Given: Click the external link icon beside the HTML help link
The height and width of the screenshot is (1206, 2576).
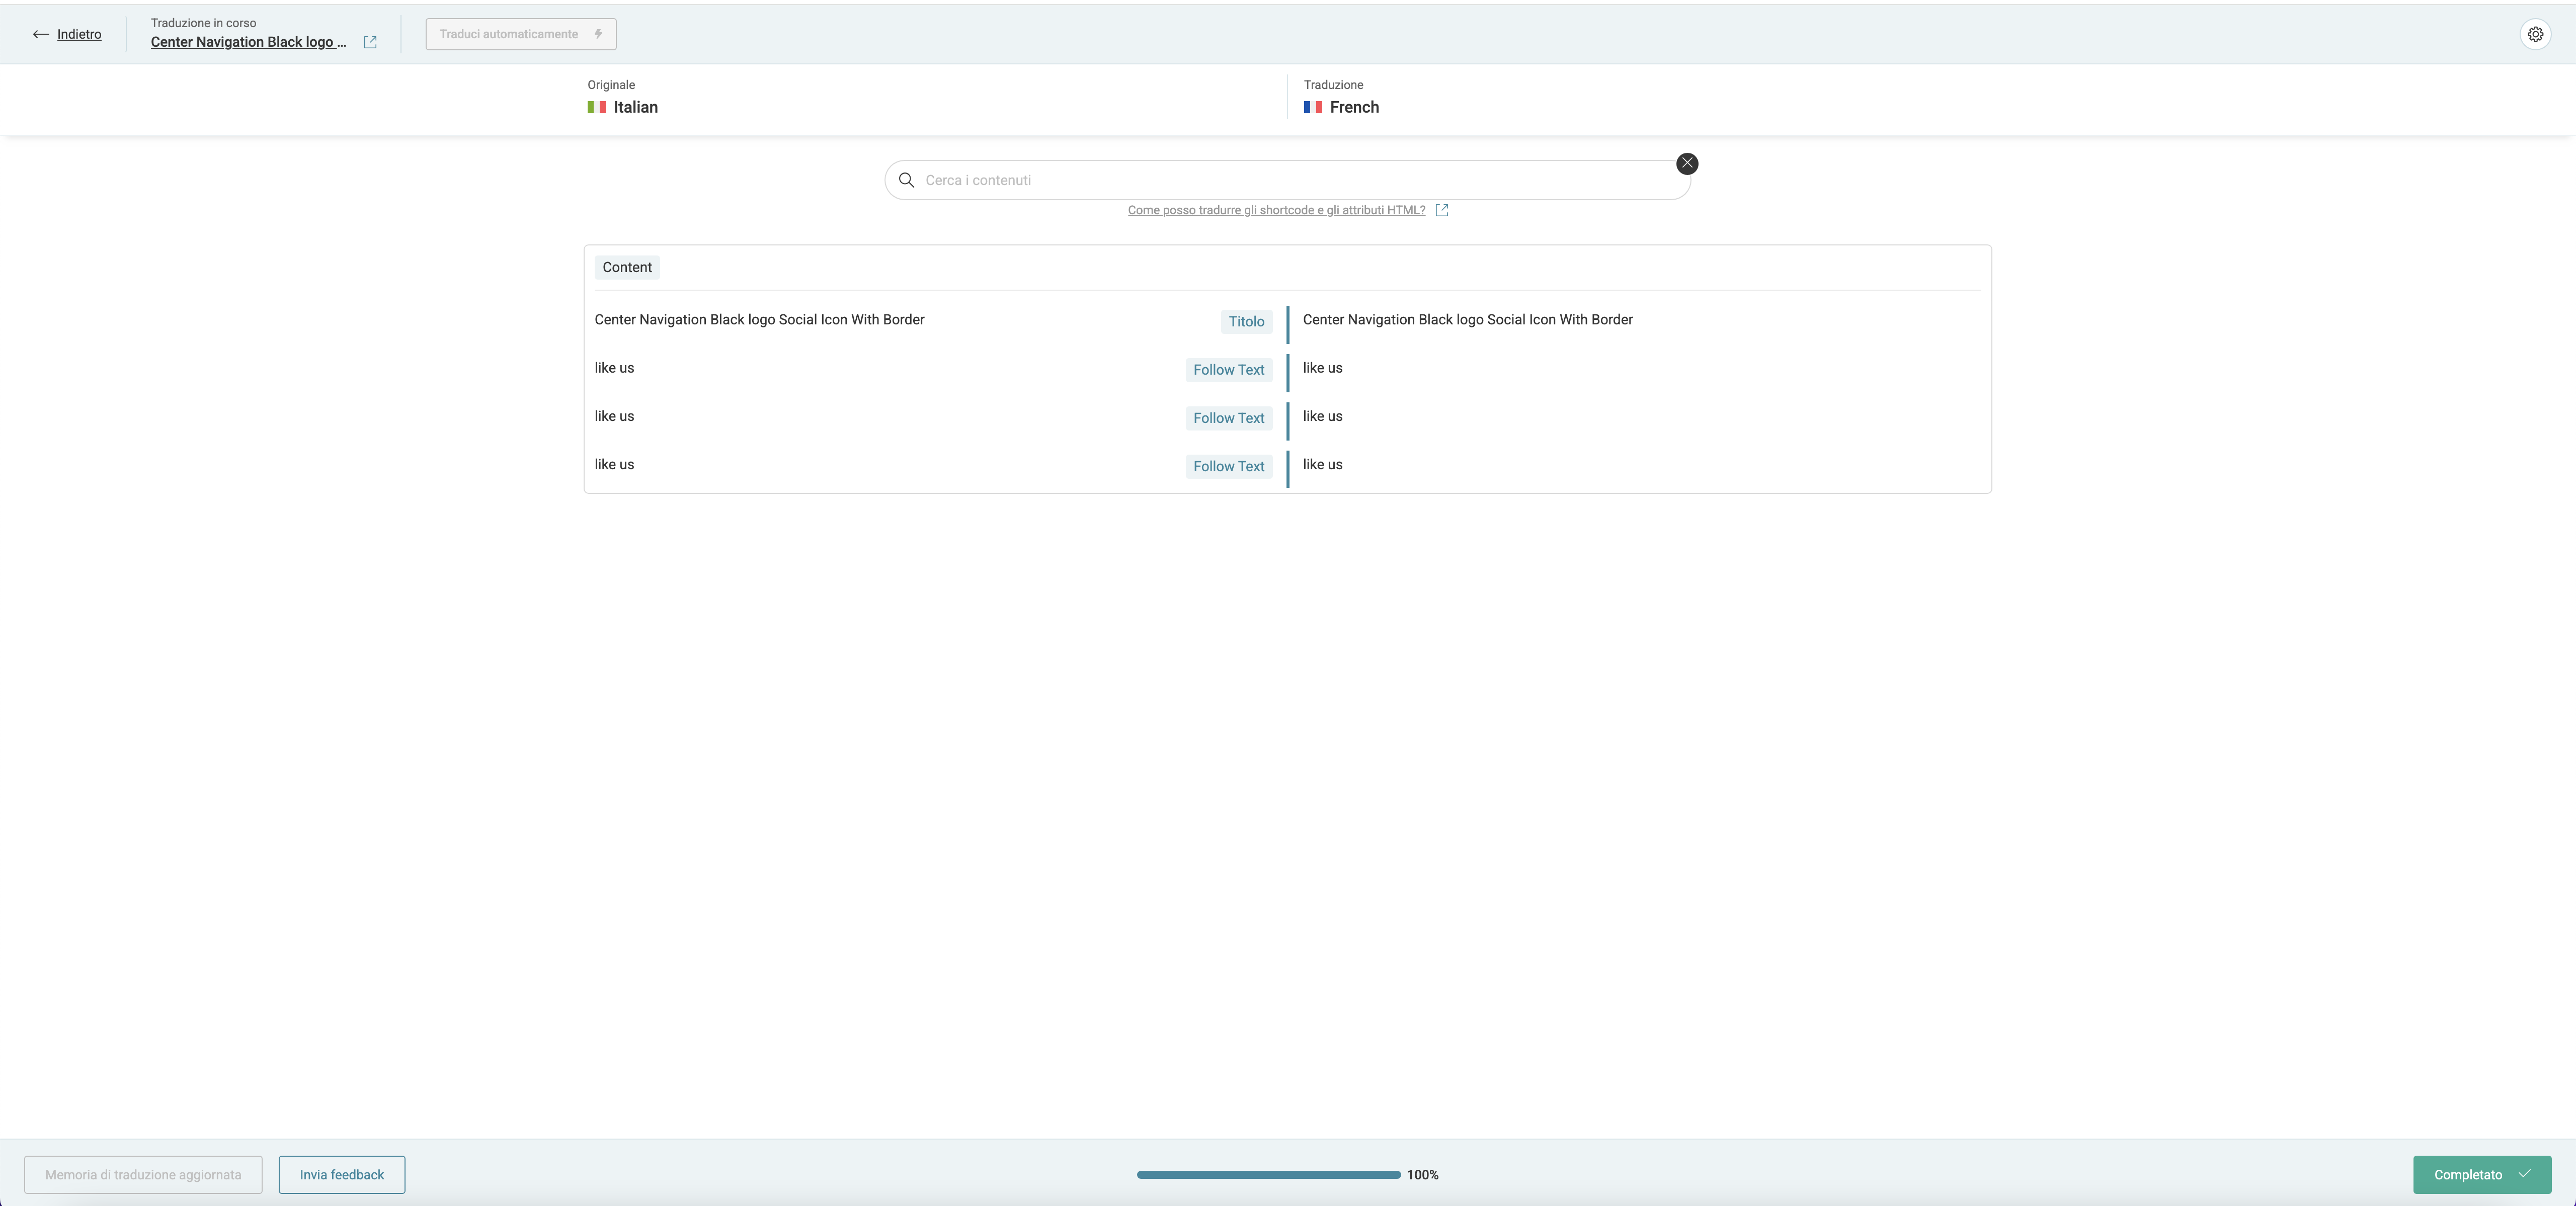Looking at the screenshot, I should 1441,210.
